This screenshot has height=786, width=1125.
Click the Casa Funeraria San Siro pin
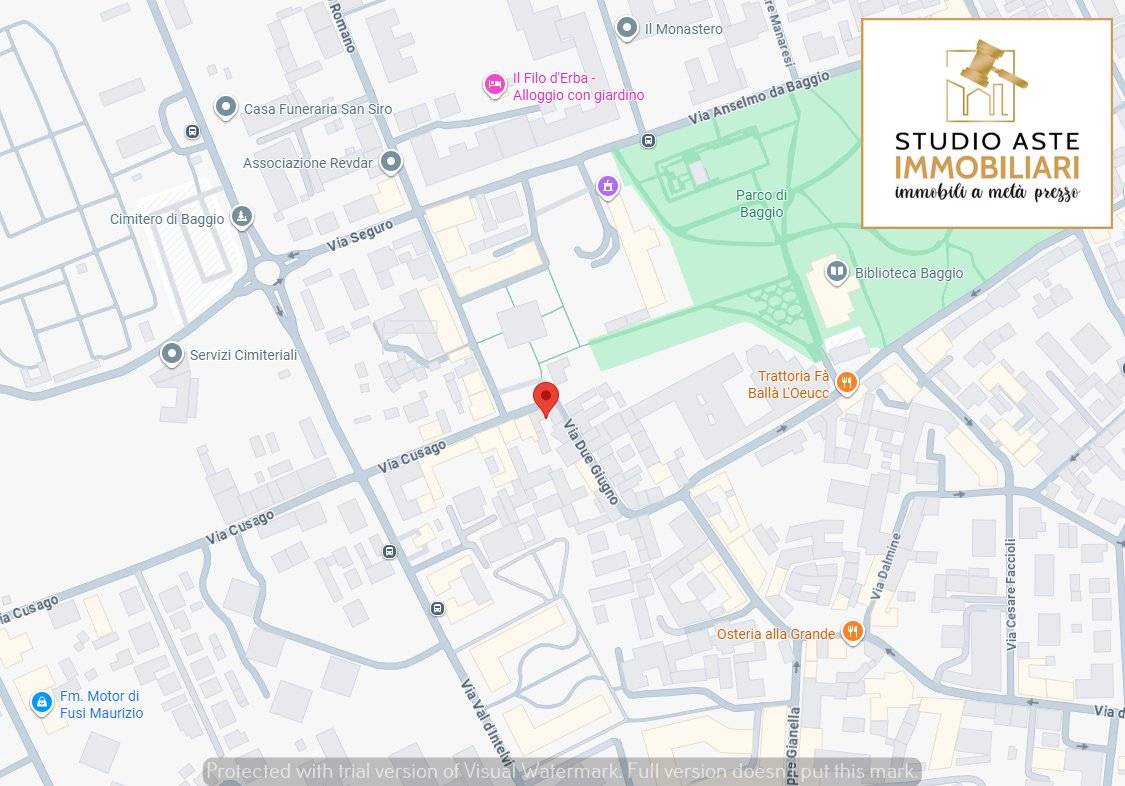(226, 108)
